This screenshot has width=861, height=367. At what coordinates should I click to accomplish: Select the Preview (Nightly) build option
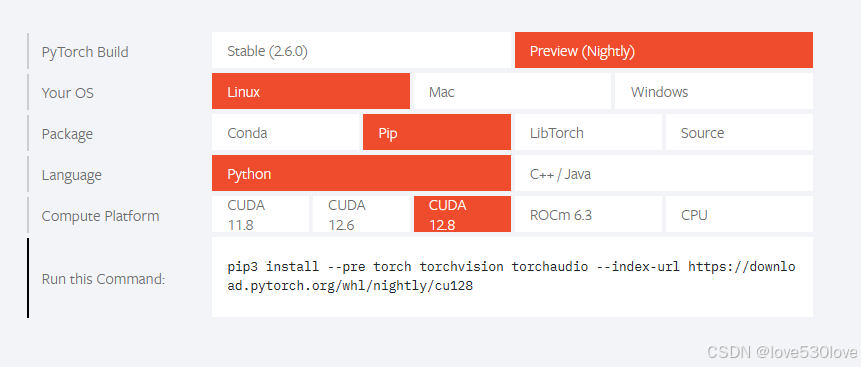[664, 50]
